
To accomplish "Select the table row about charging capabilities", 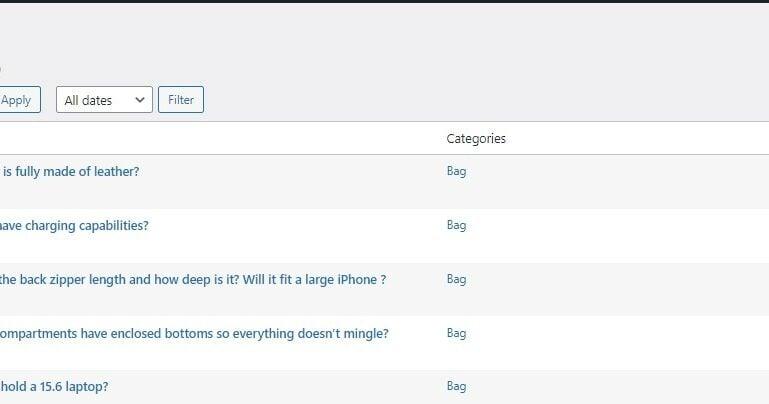I will coord(384,236).
